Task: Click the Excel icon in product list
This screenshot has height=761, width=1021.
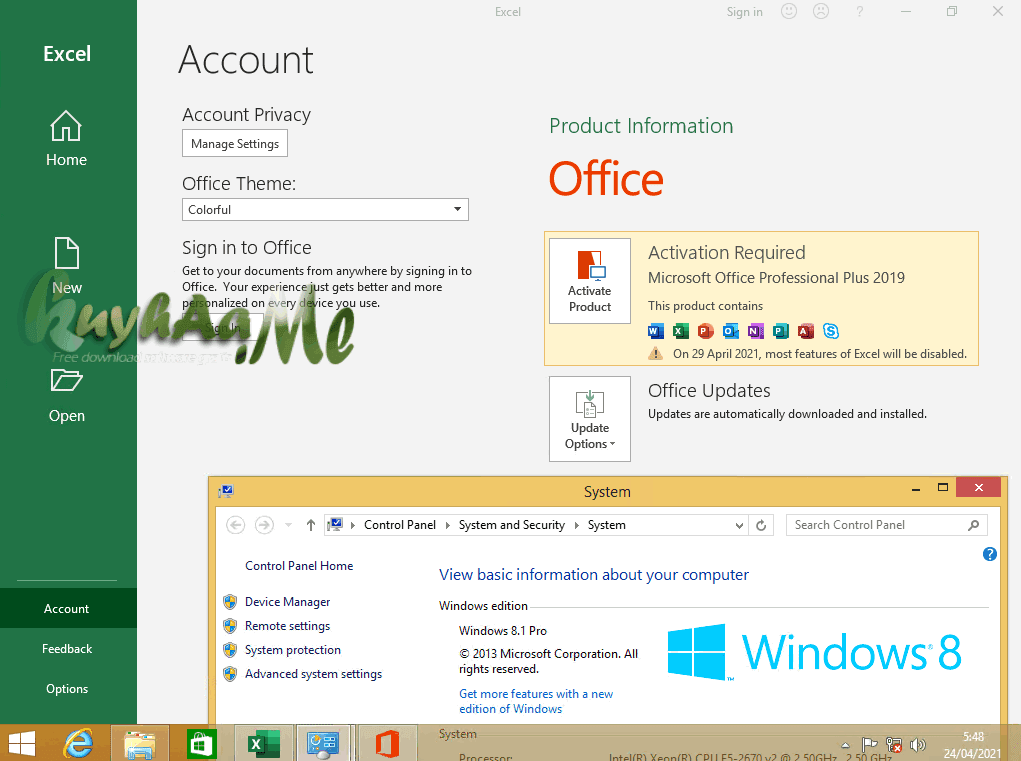Action: (680, 331)
